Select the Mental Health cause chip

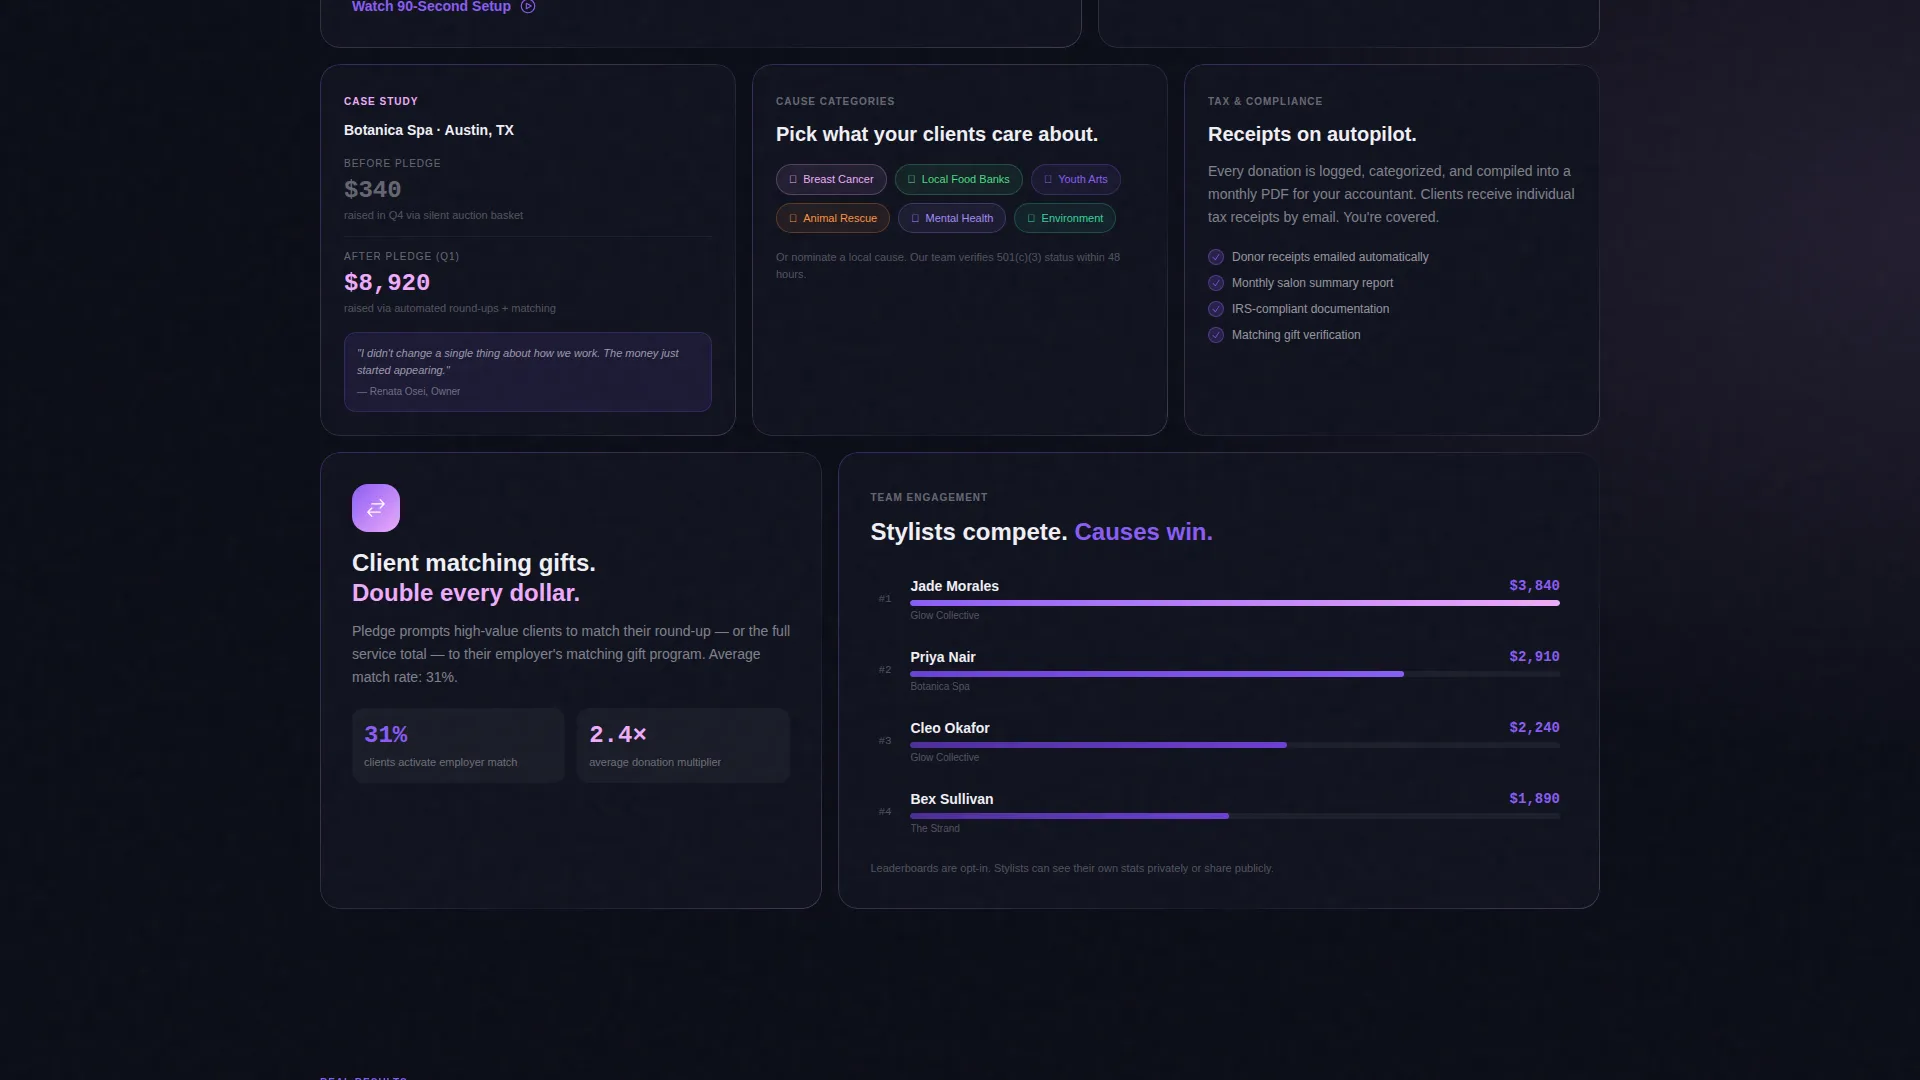pyautogui.click(x=951, y=219)
